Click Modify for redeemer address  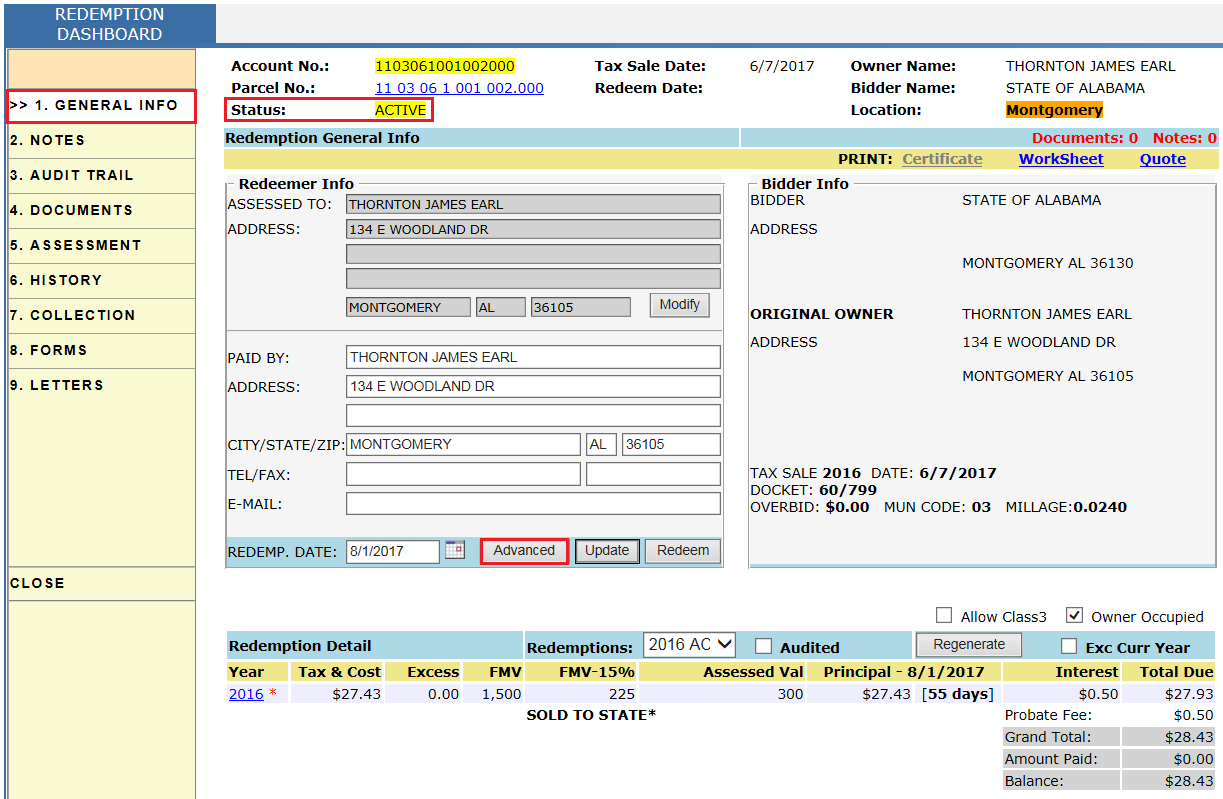tap(680, 305)
